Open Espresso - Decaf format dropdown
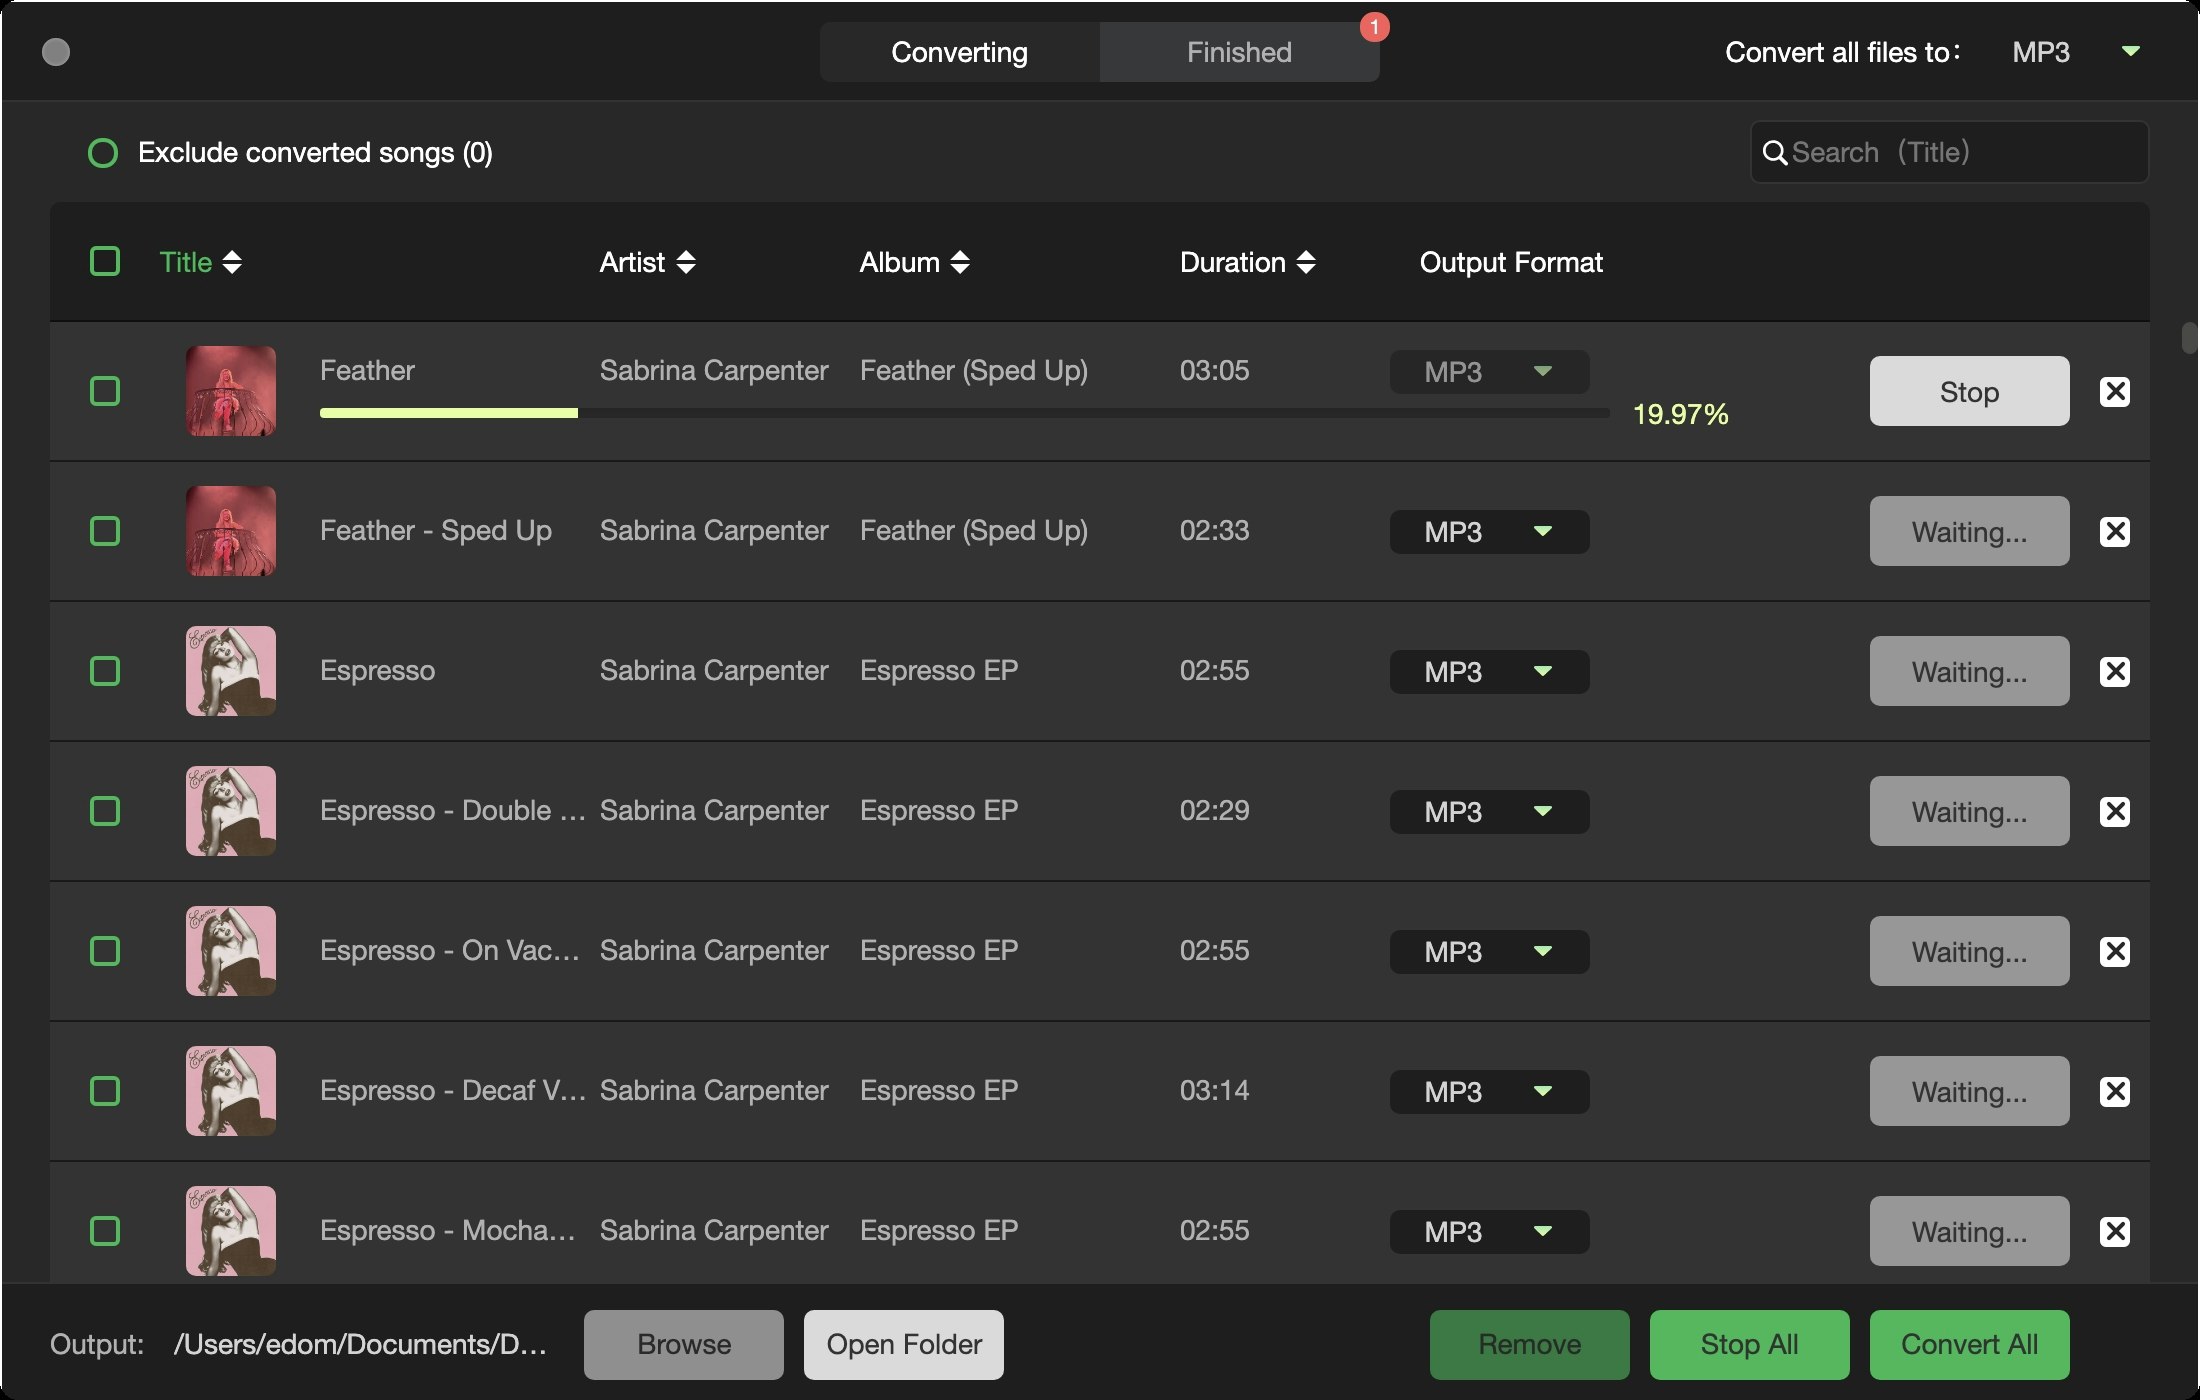This screenshot has height=1400, width=2200. 1490,1092
